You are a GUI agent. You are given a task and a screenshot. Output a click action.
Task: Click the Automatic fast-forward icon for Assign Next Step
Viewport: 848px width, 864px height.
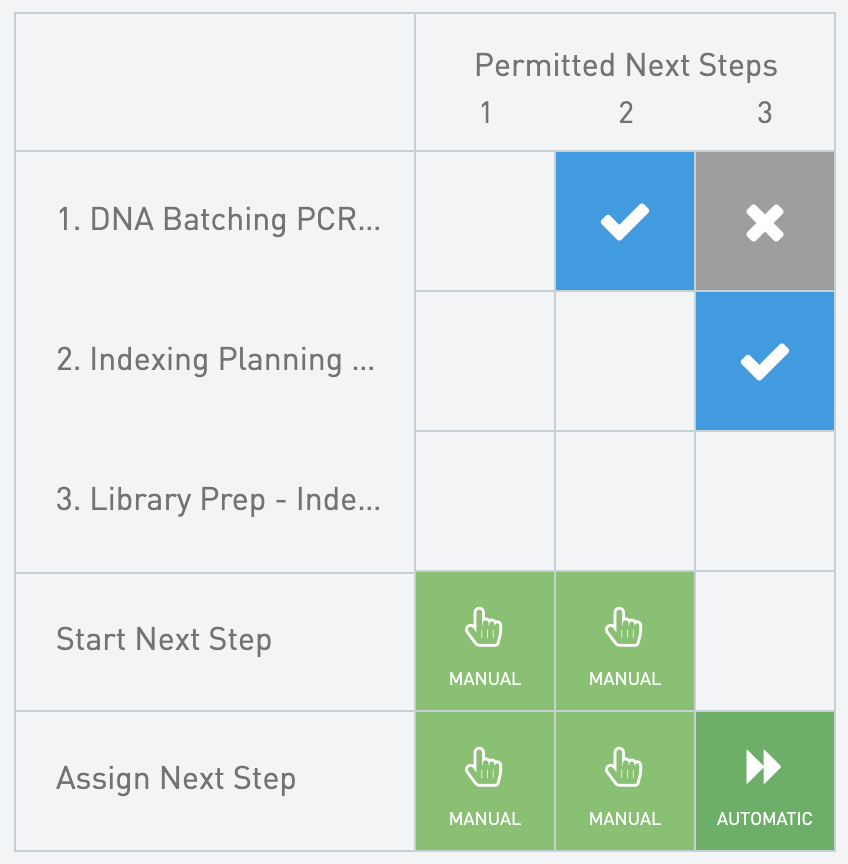(765, 768)
